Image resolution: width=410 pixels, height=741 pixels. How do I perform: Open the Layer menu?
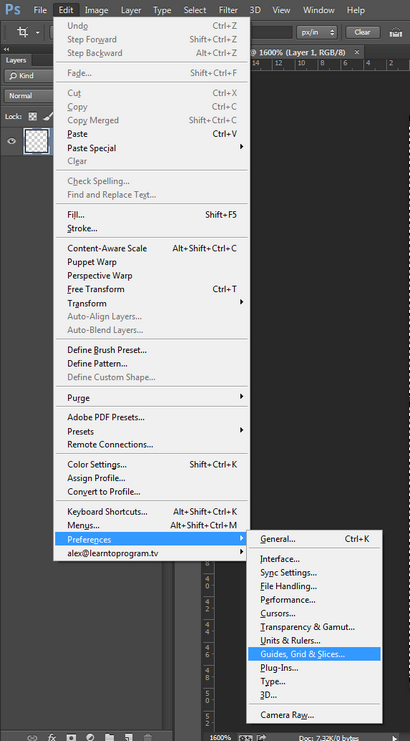pos(131,10)
